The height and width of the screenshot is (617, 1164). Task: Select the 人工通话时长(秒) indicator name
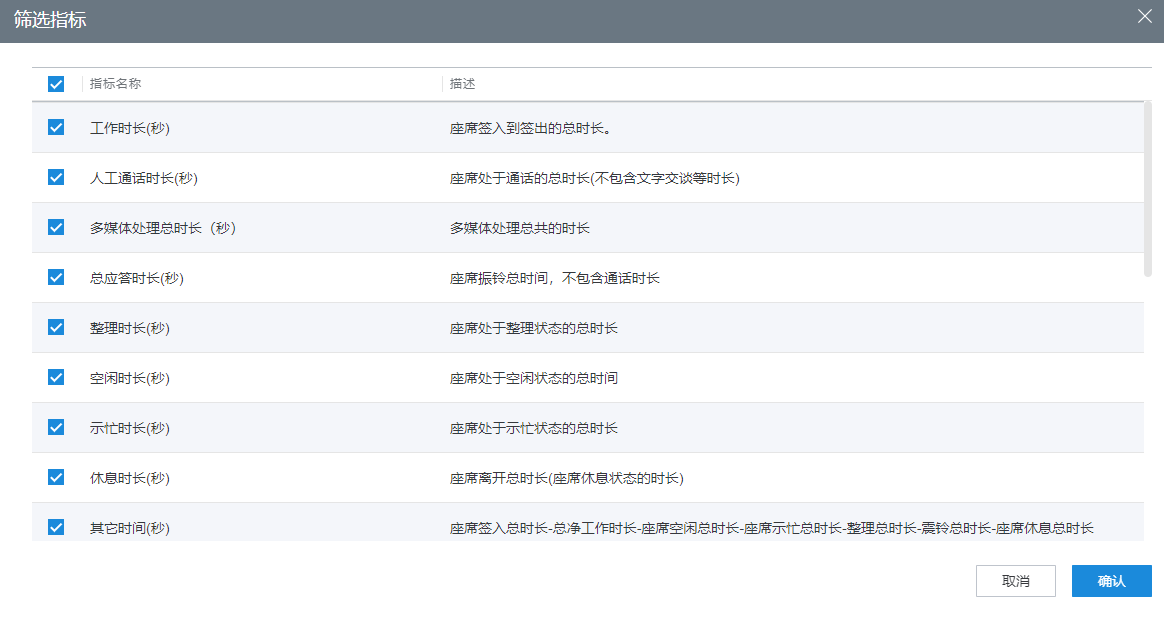[144, 178]
